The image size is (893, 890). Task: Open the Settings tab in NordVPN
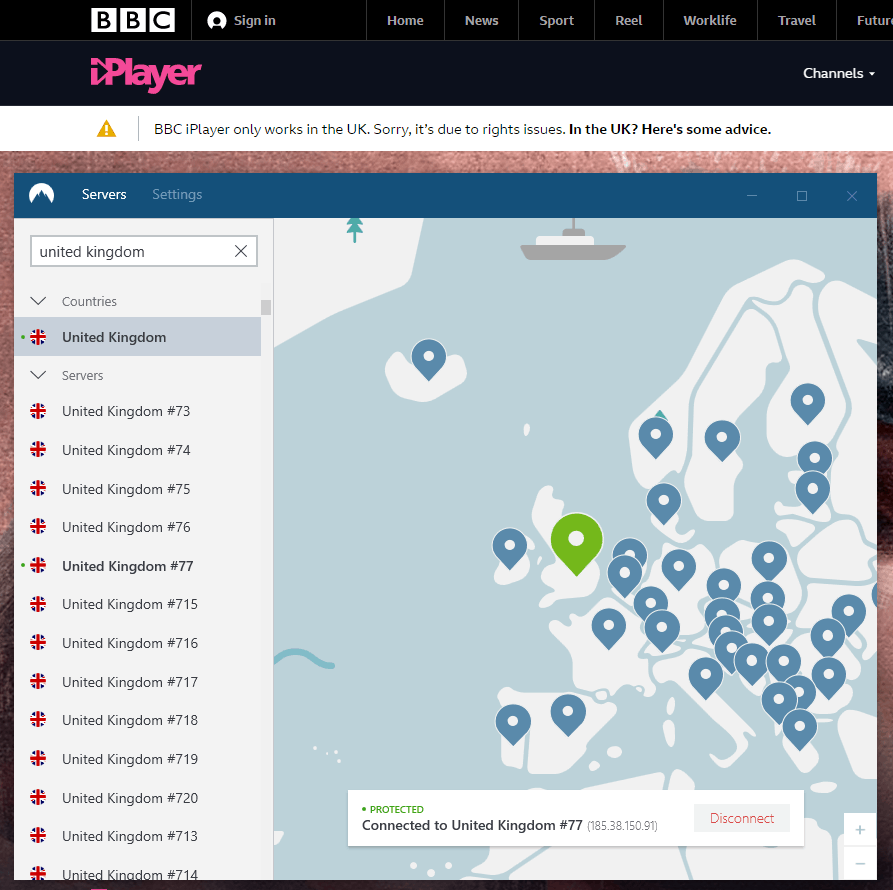point(177,194)
